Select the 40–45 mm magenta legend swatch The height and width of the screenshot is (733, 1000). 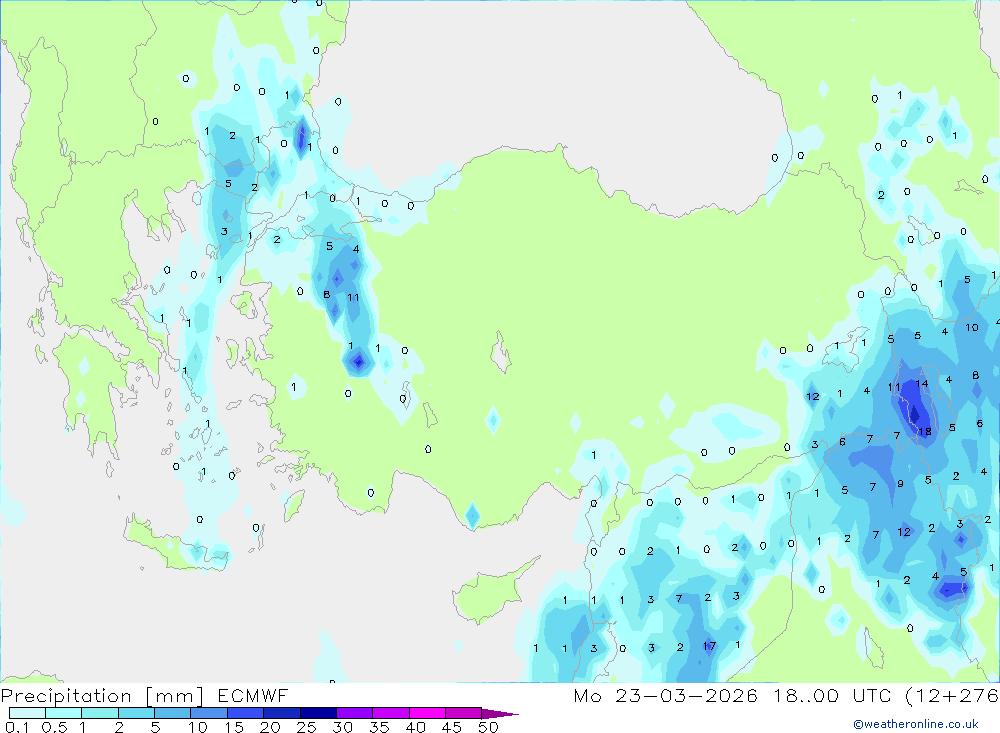[x=427, y=713]
